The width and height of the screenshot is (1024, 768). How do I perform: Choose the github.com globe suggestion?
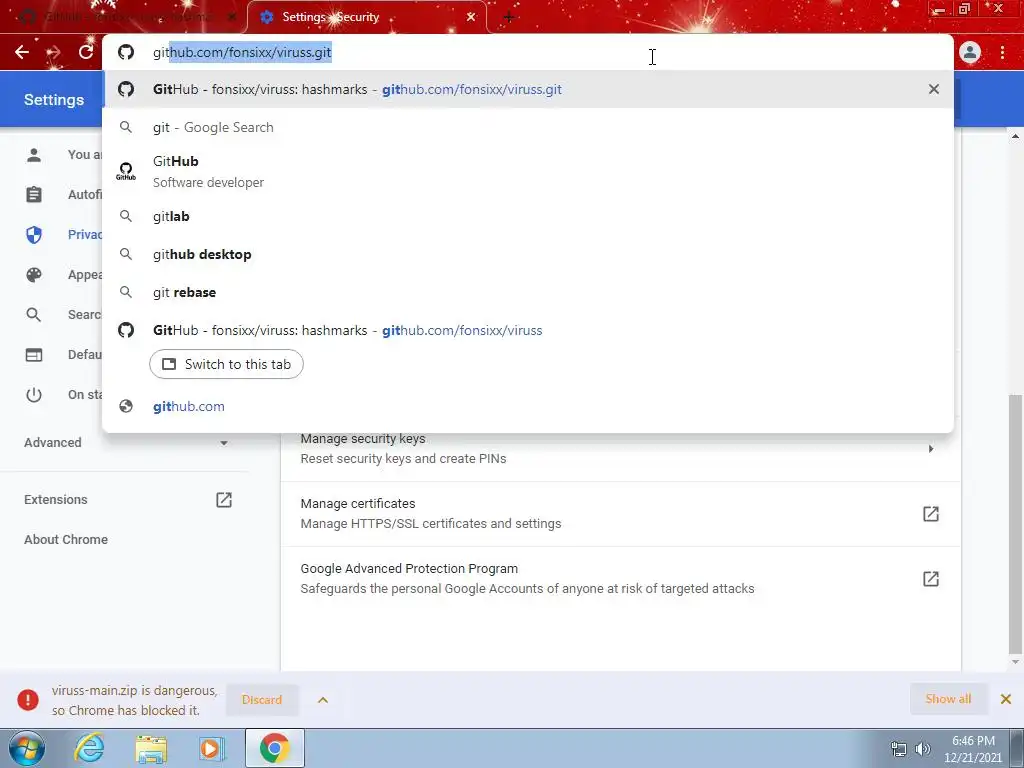point(528,406)
